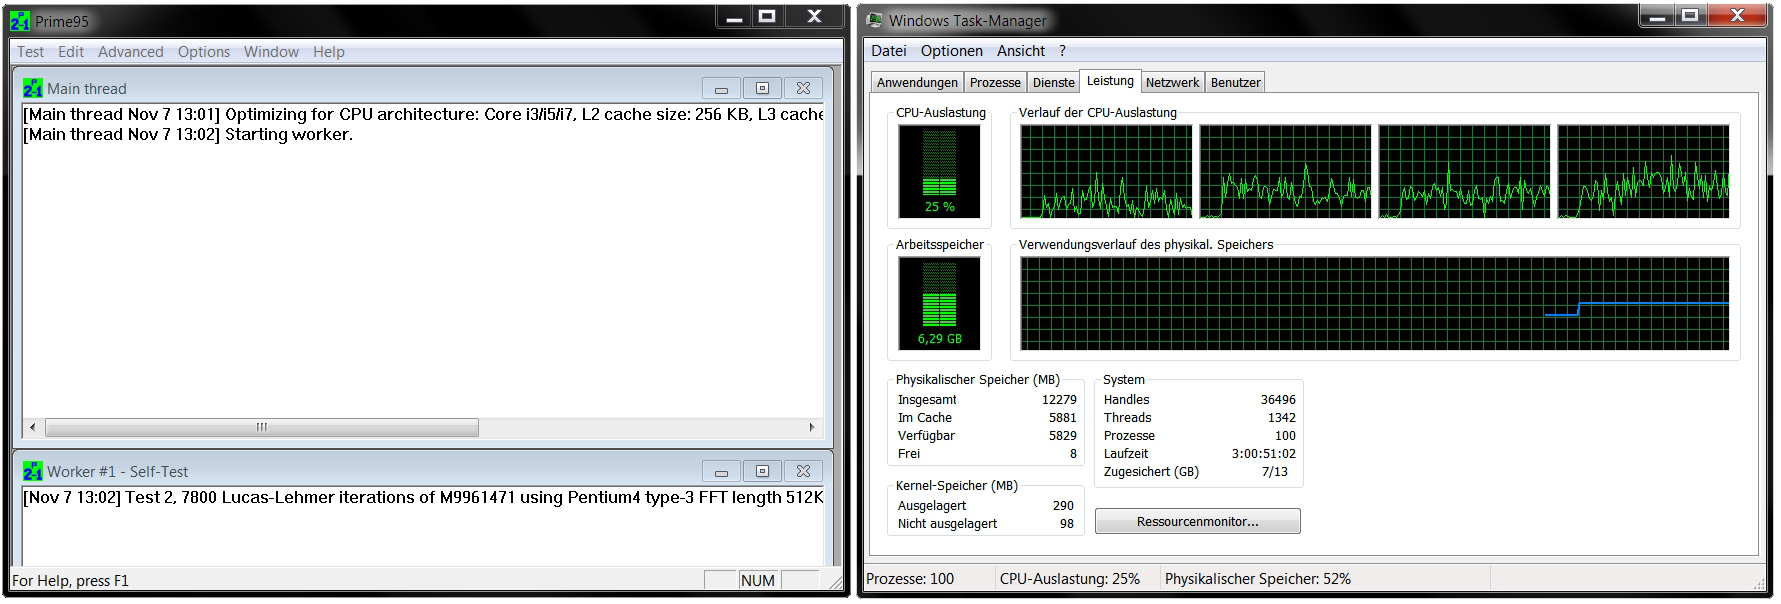
Task: Maximize the Windows Task-Manager window
Action: (1690, 16)
